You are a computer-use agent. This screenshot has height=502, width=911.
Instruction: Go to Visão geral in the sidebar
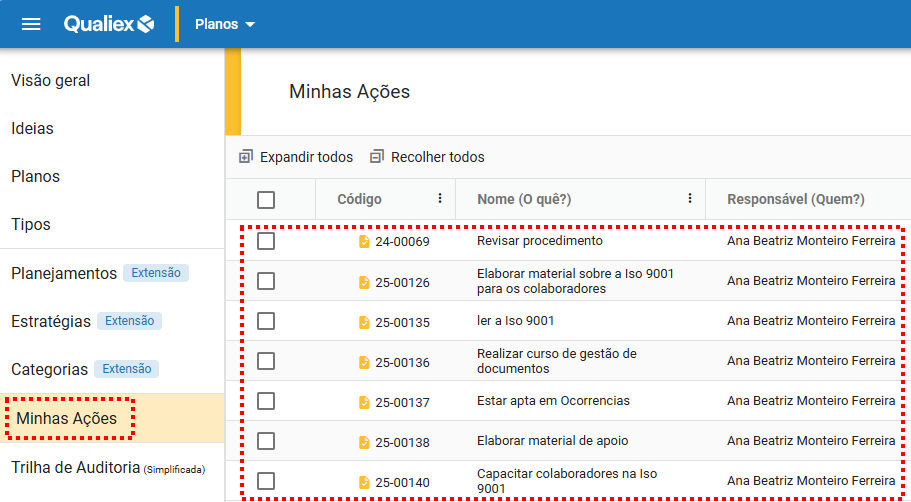[51, 80]
